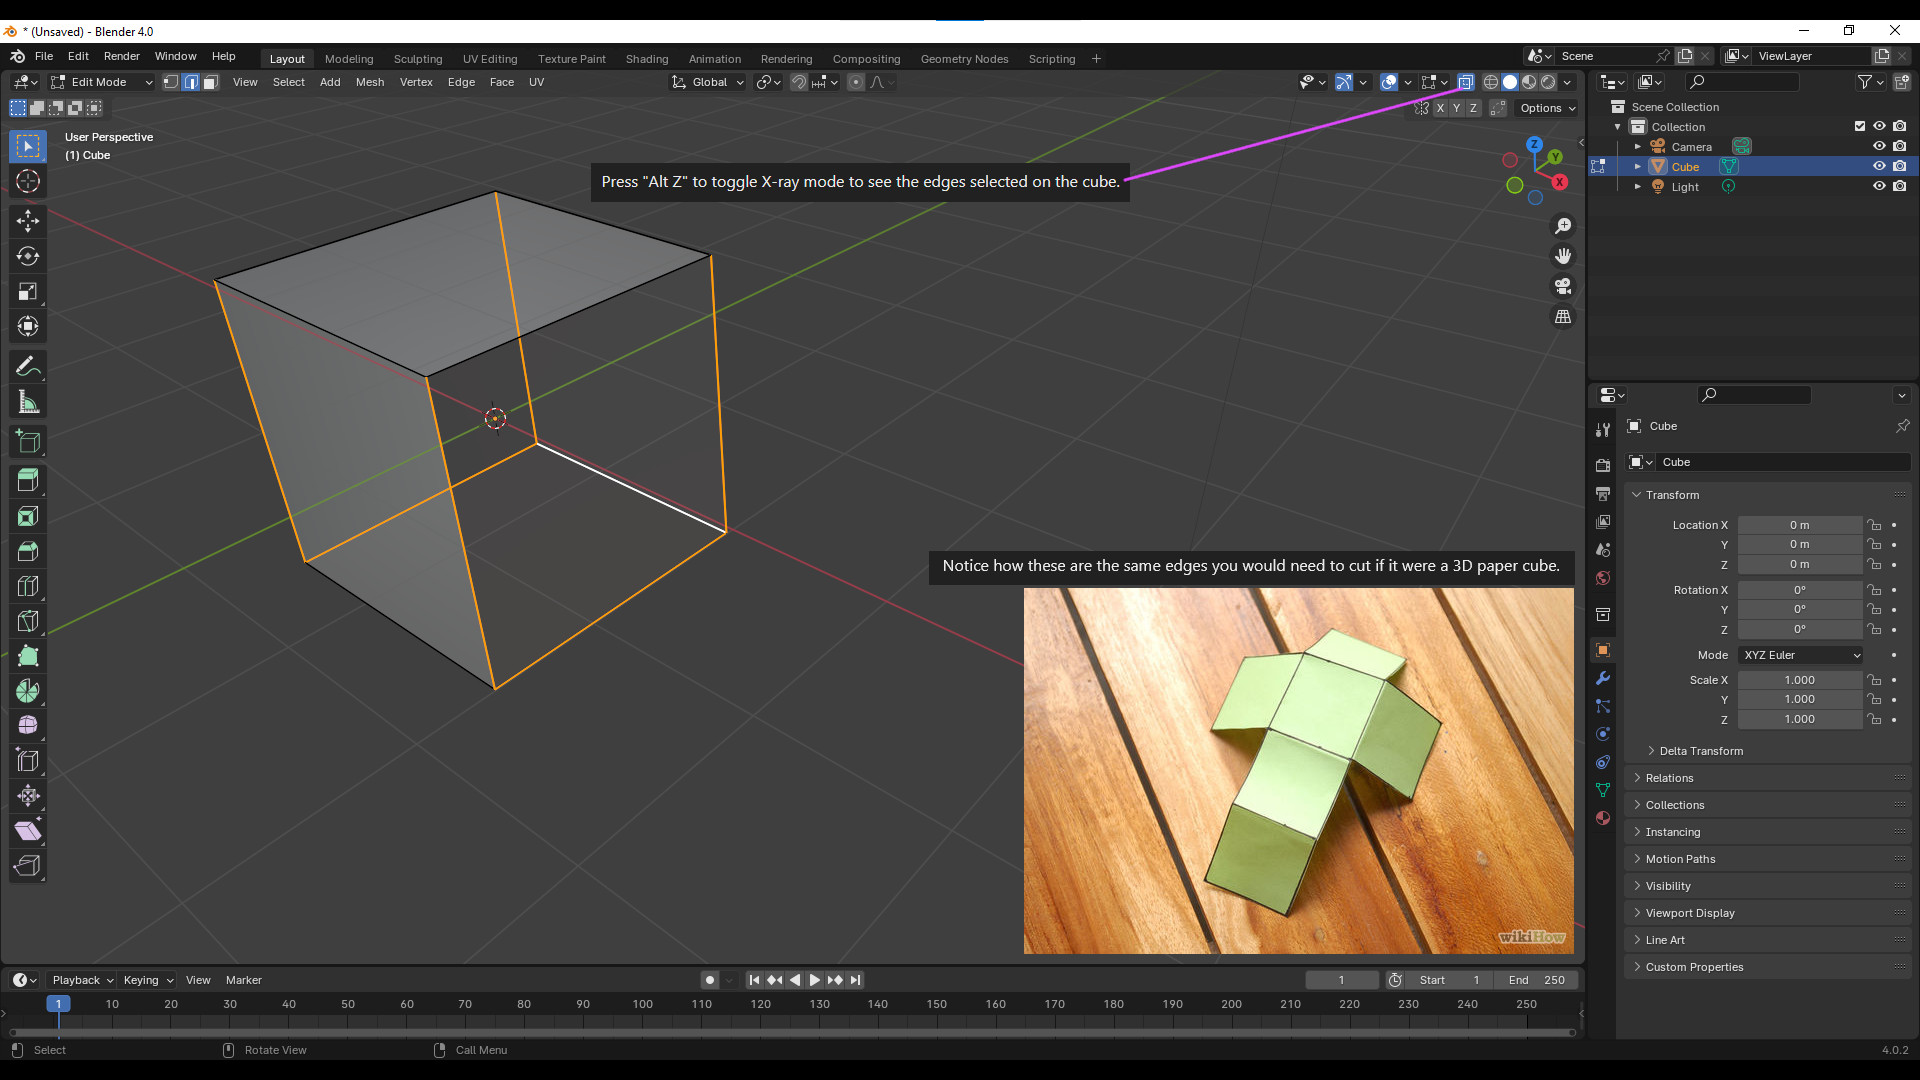1920x1080 pixels.
Task: Switch to the Sculpting workspace tab
Action: point(418,59)
